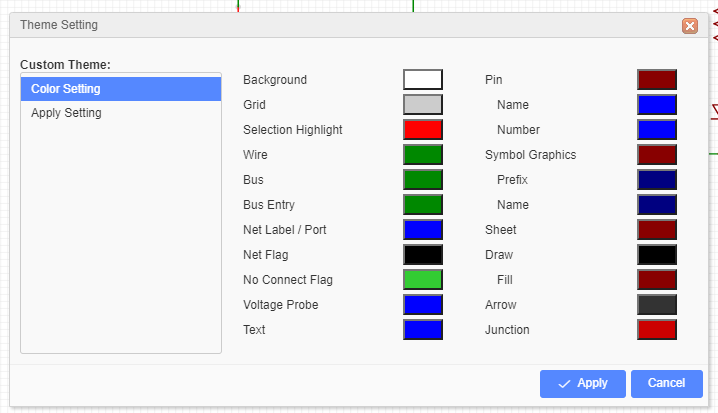
Task: Edit the Arrow color swatch
Action: coord(657,305)
